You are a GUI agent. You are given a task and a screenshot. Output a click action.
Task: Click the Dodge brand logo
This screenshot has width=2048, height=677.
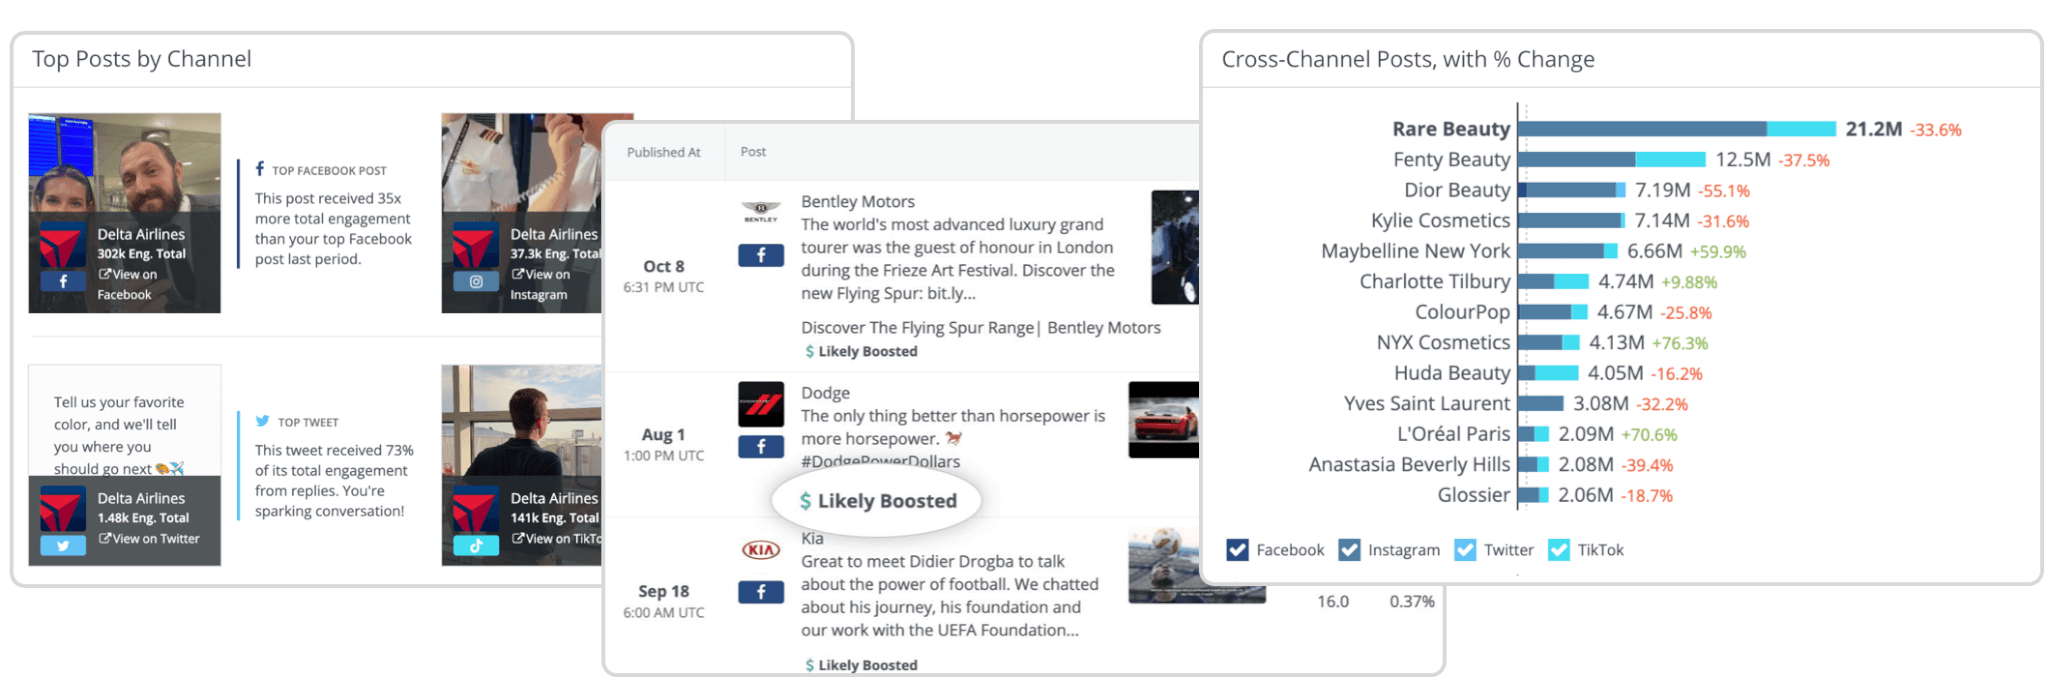click(761, 403)
